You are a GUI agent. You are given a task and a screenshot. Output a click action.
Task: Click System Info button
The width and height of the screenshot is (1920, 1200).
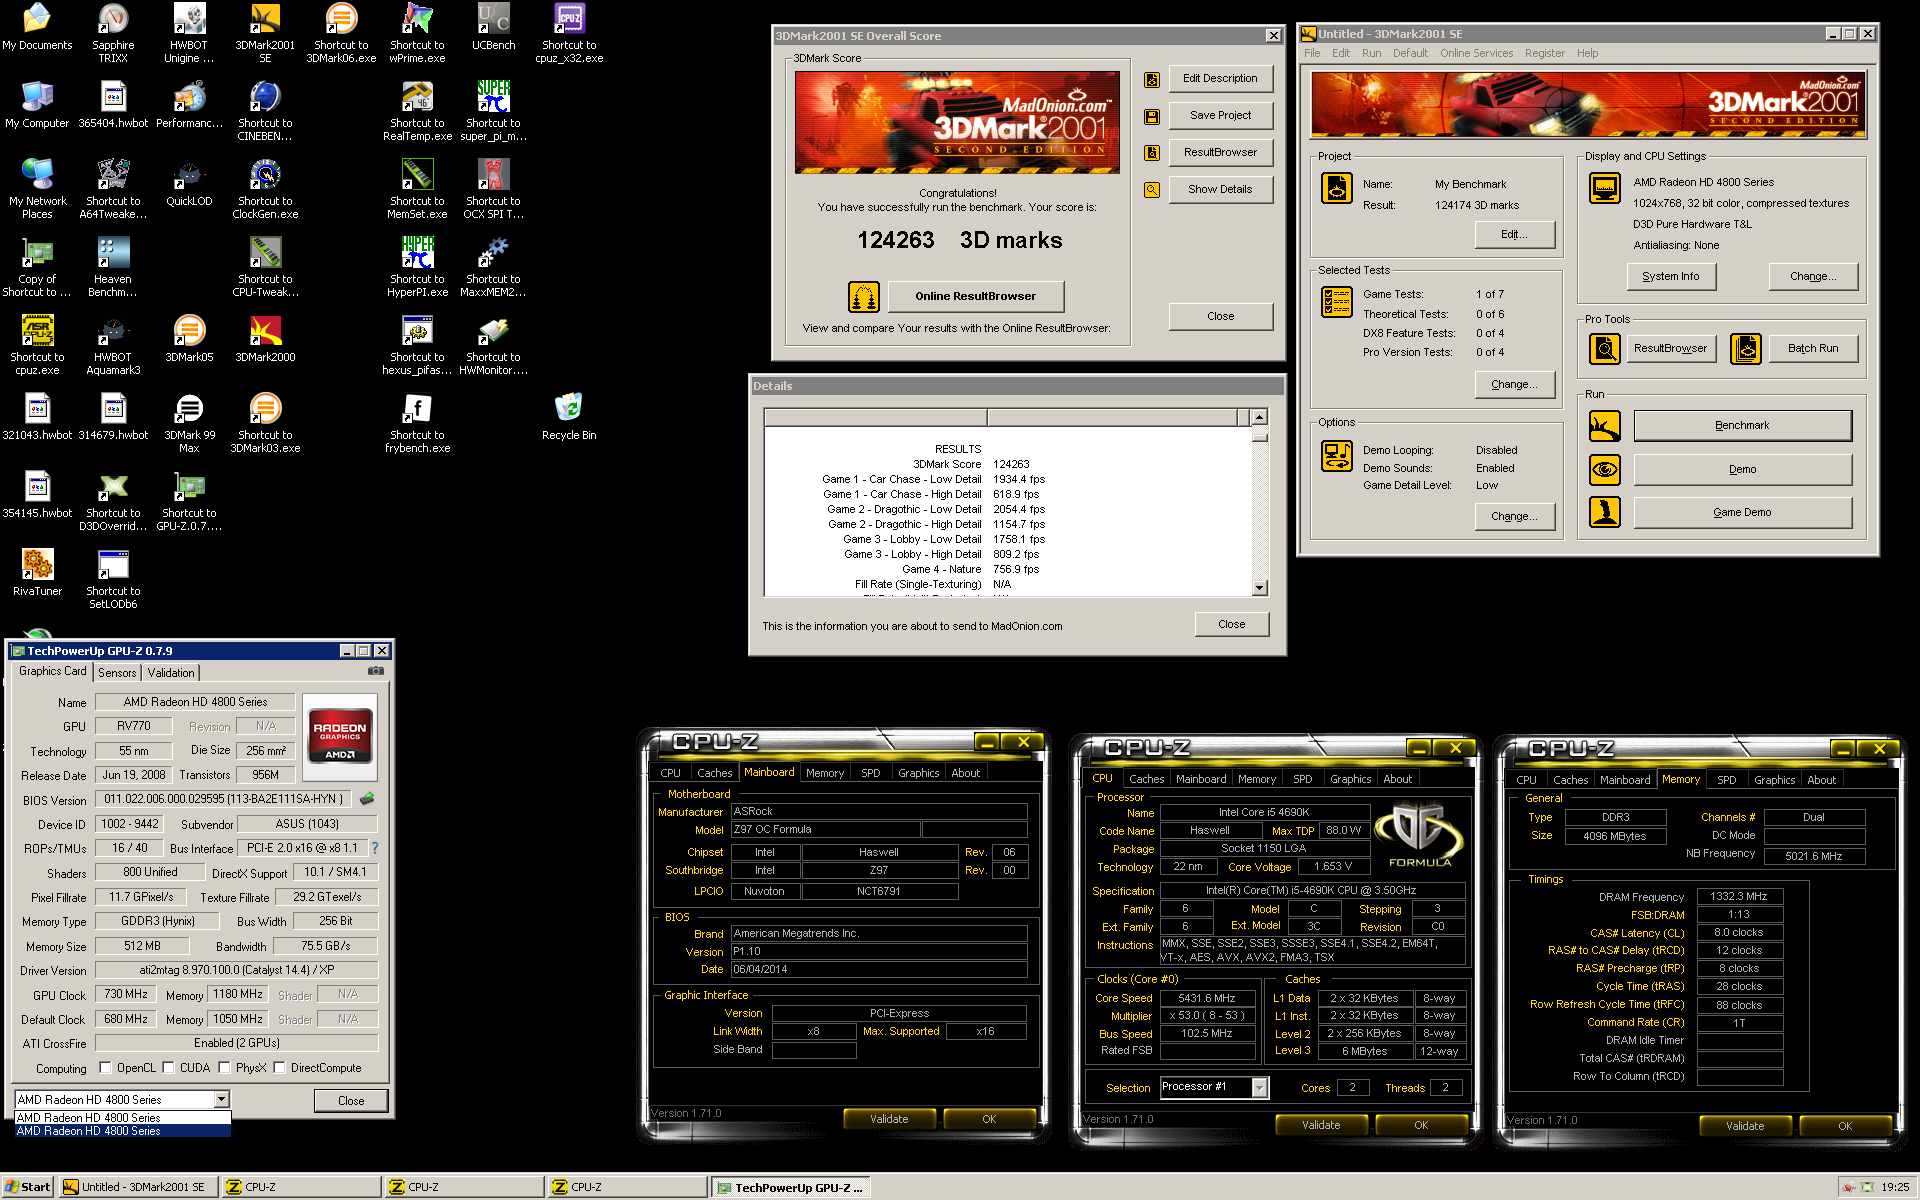click(x=1670, y=276)
